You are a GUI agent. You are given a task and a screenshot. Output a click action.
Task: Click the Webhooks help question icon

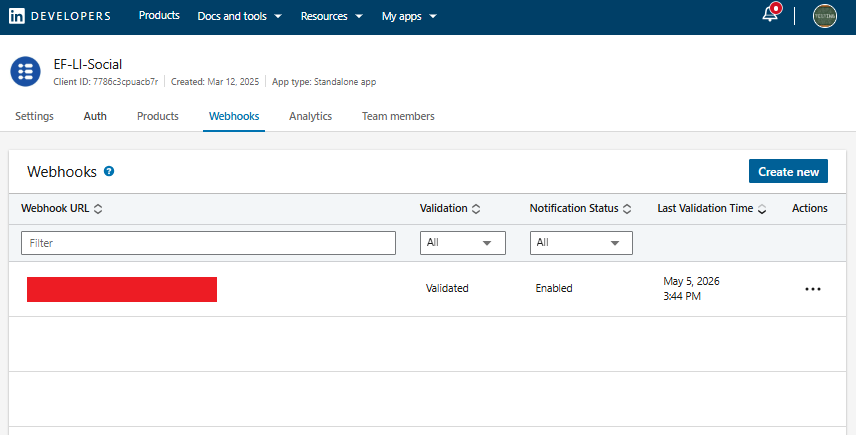tap(109, 171)
